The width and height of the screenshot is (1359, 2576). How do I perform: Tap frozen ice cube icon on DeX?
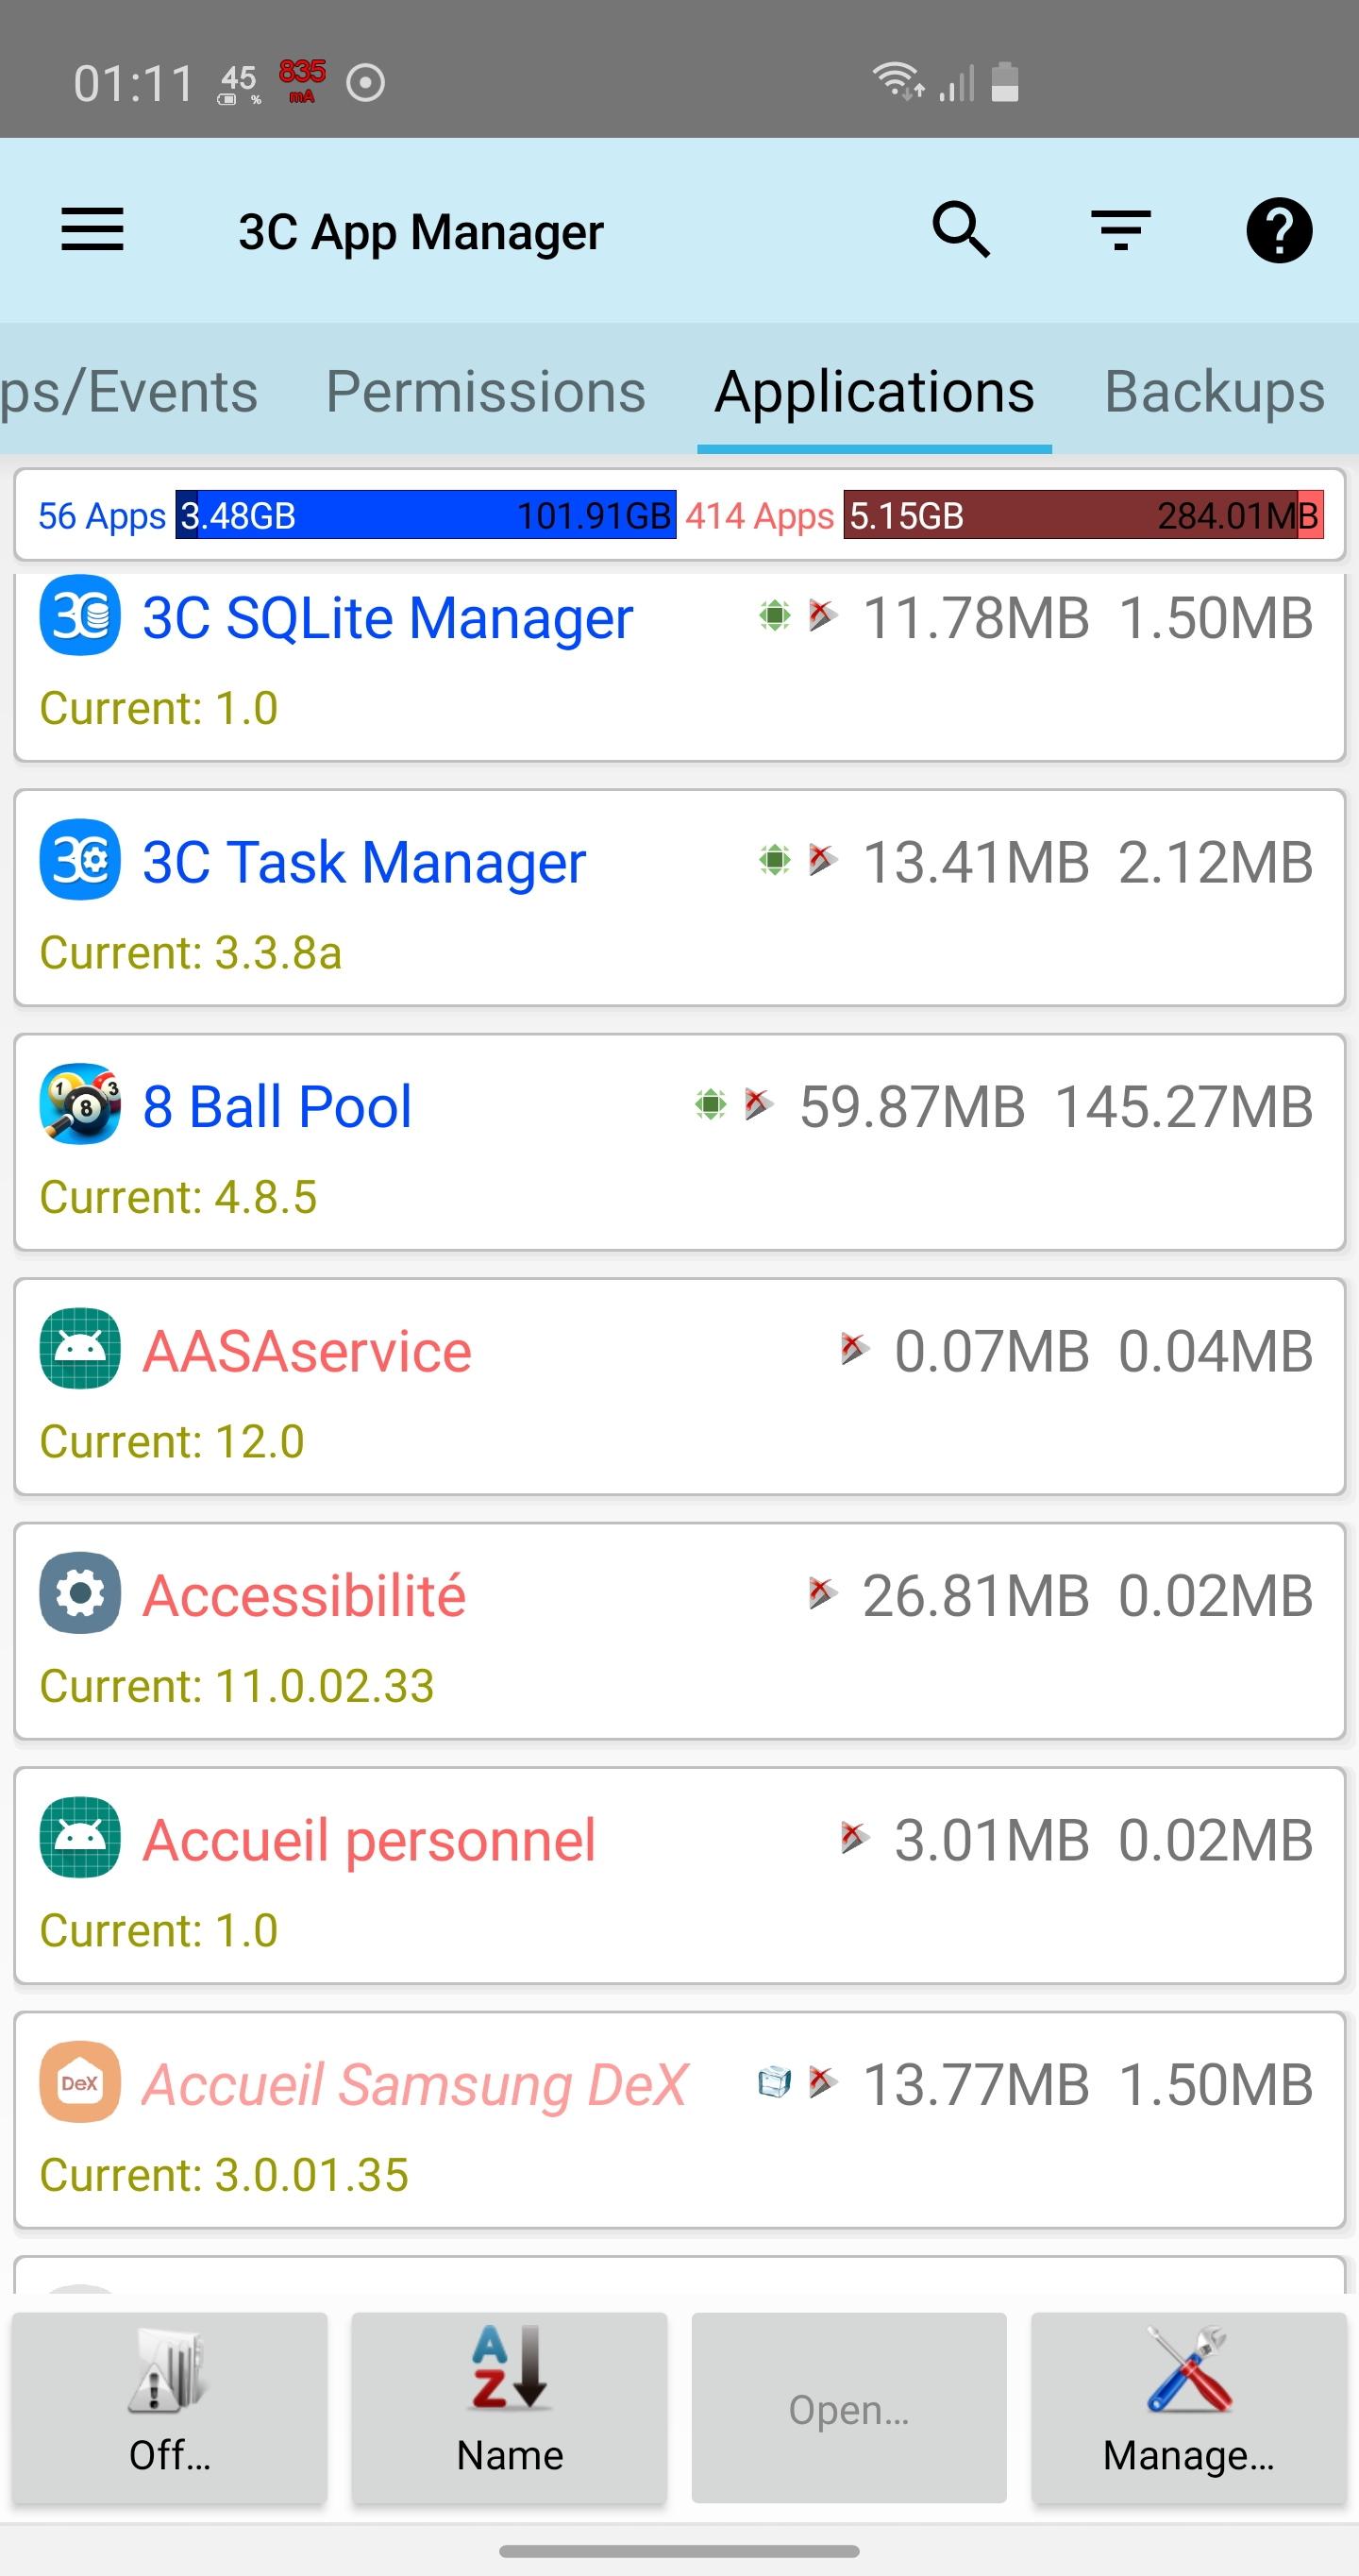(774, 2082)
